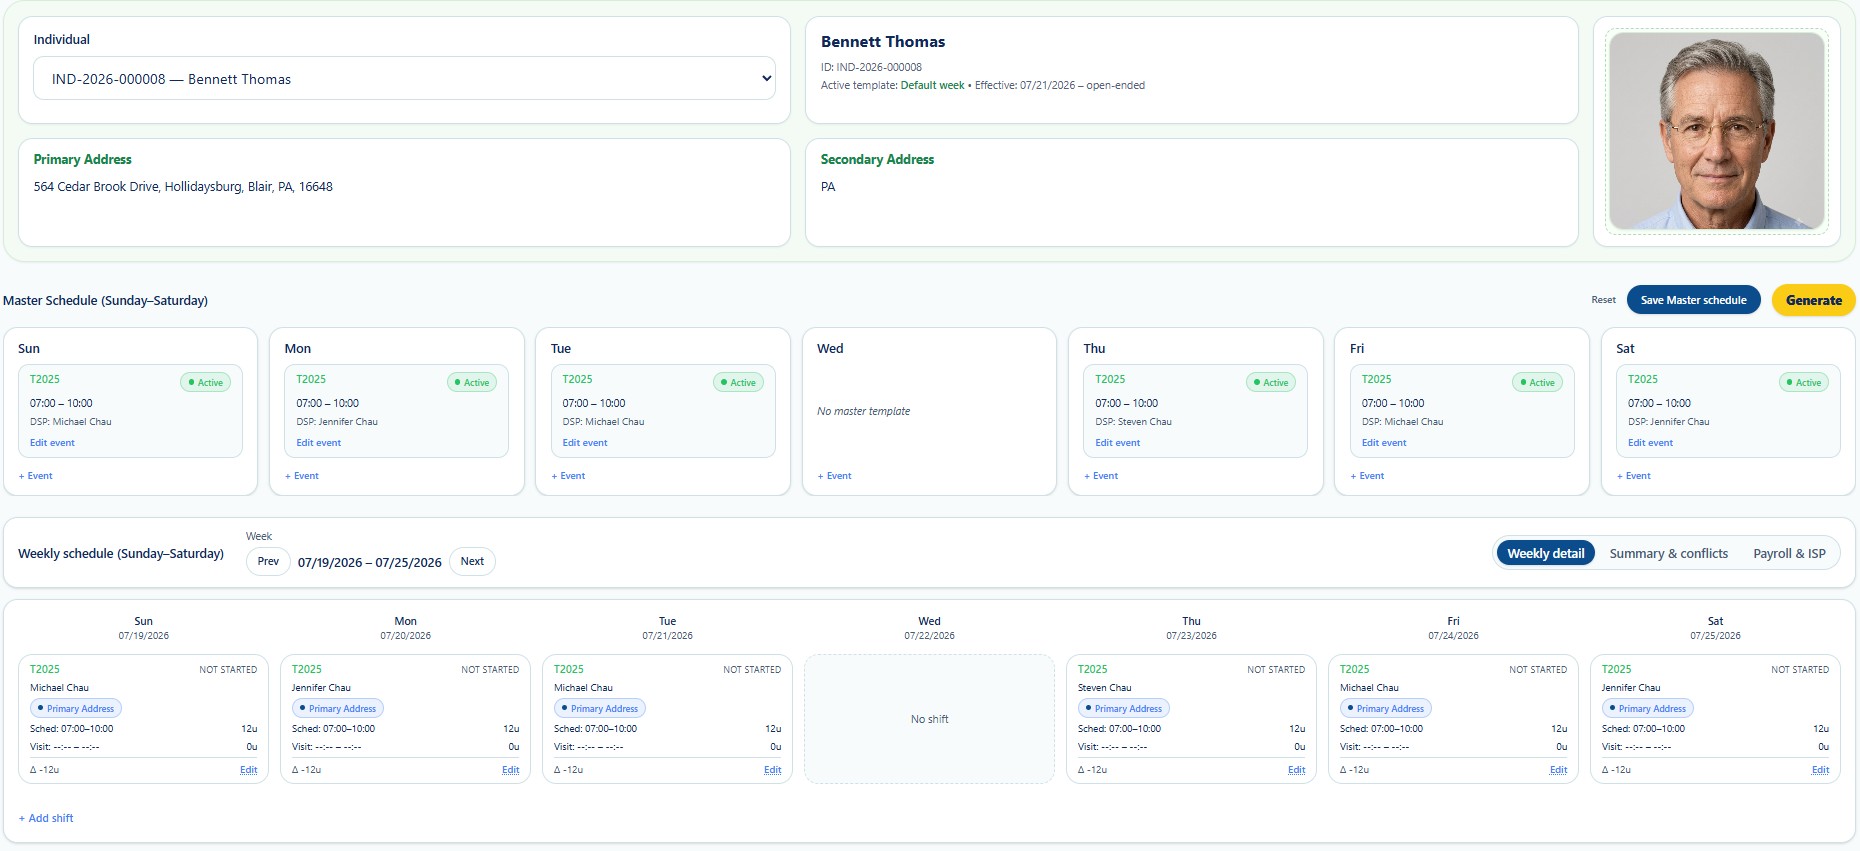Edit the Tue 07/21/2026 shift

pos(772,770)
